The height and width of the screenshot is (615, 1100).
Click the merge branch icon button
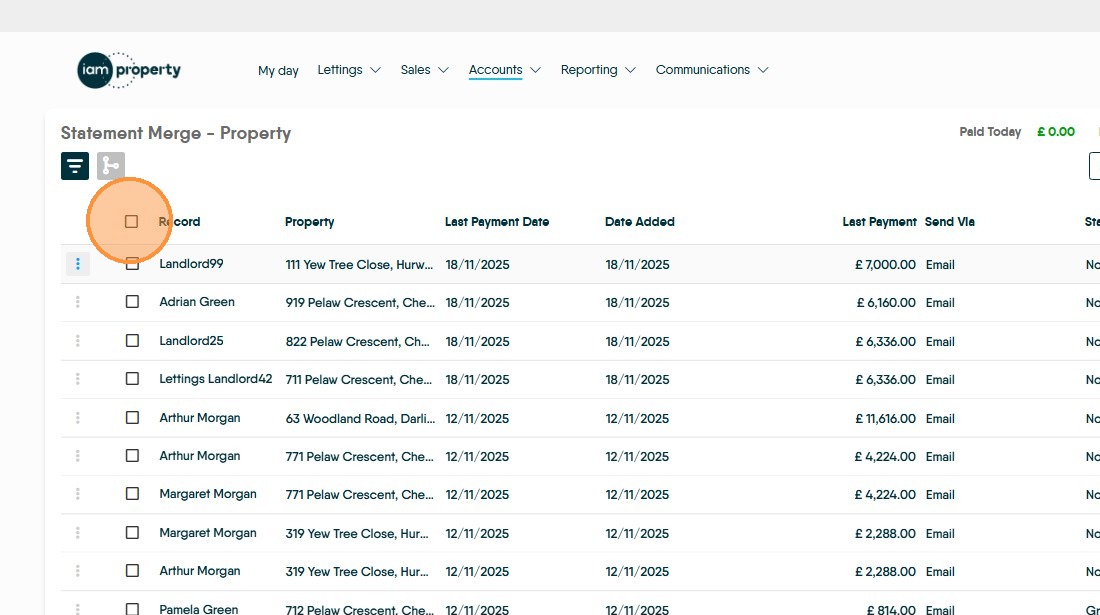pos(111,166)
